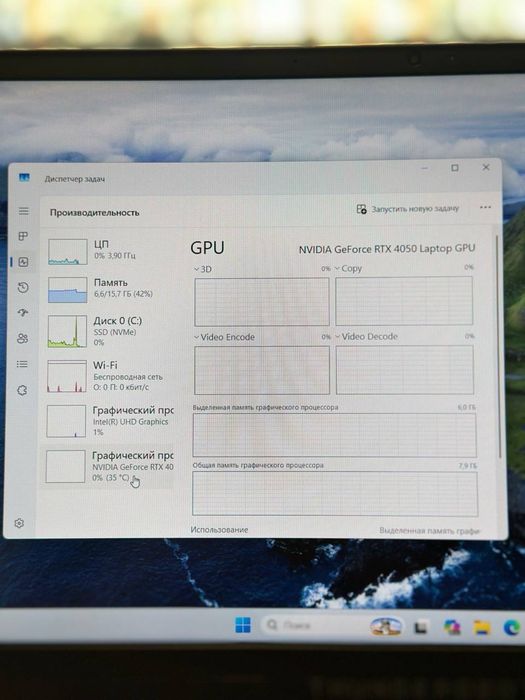Select the Performance page icon

point(23,262)
